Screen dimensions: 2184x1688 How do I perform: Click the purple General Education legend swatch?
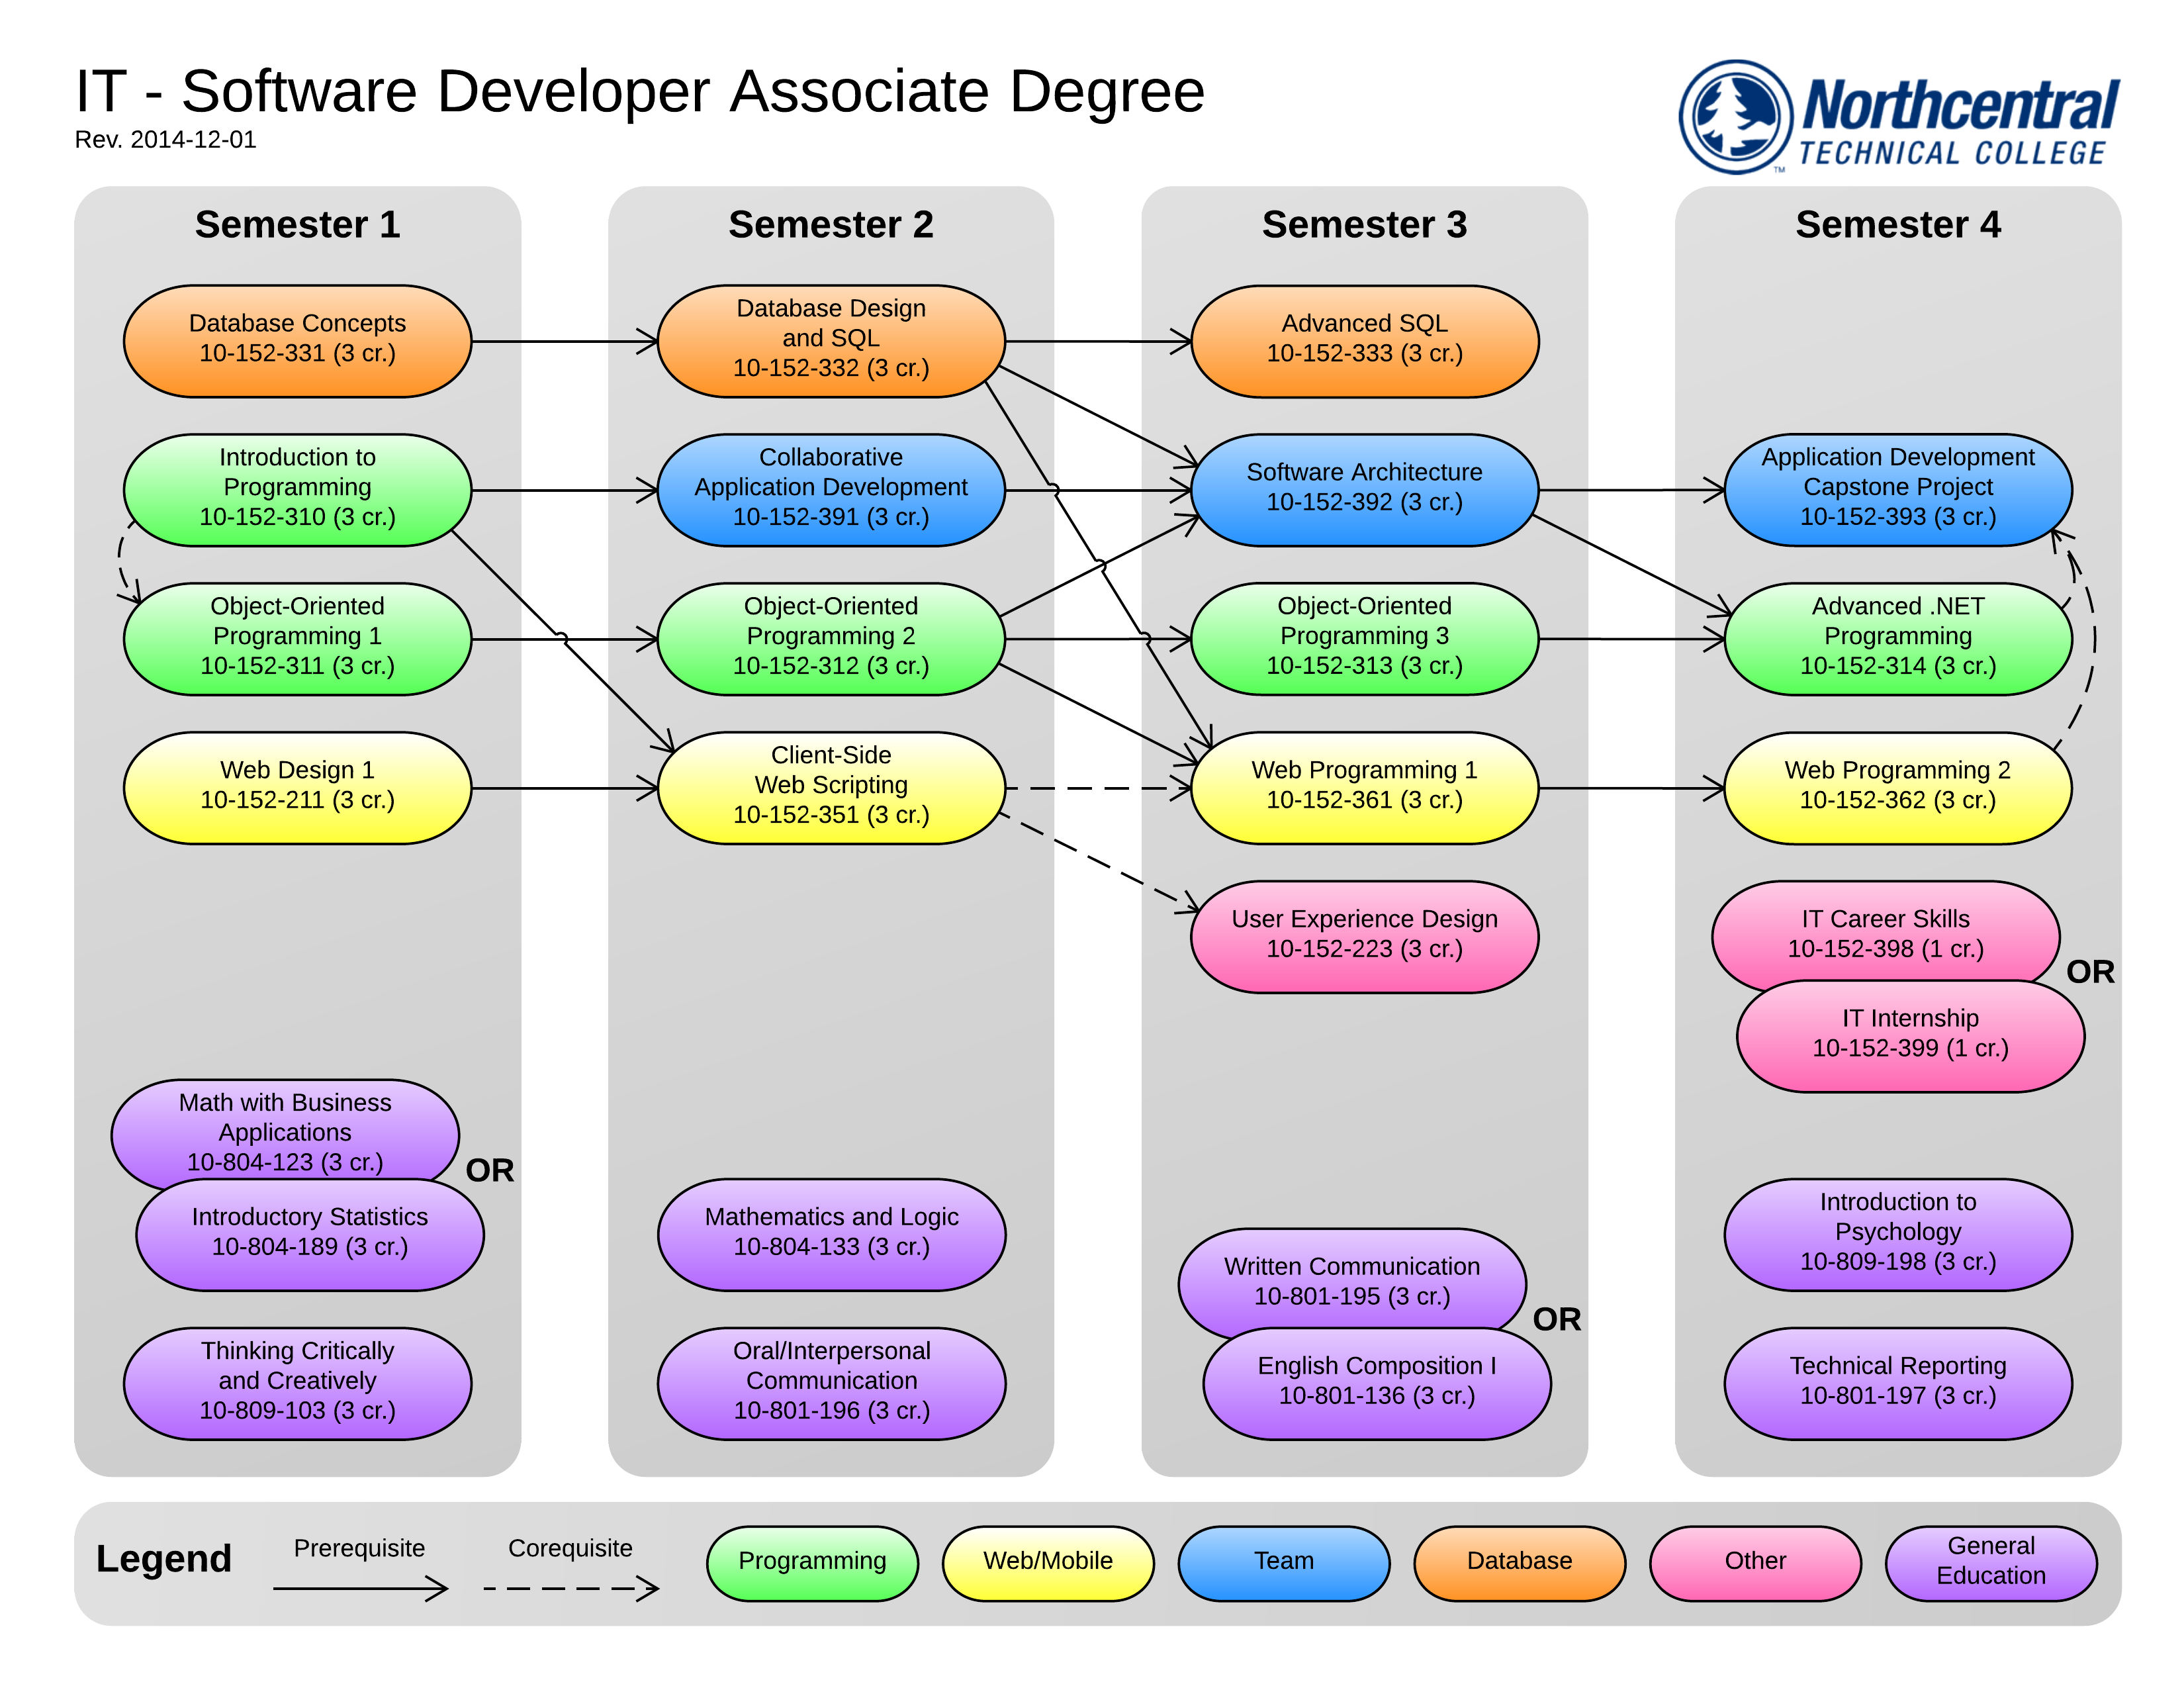pyautogui.click(x=1990, y=1561)
